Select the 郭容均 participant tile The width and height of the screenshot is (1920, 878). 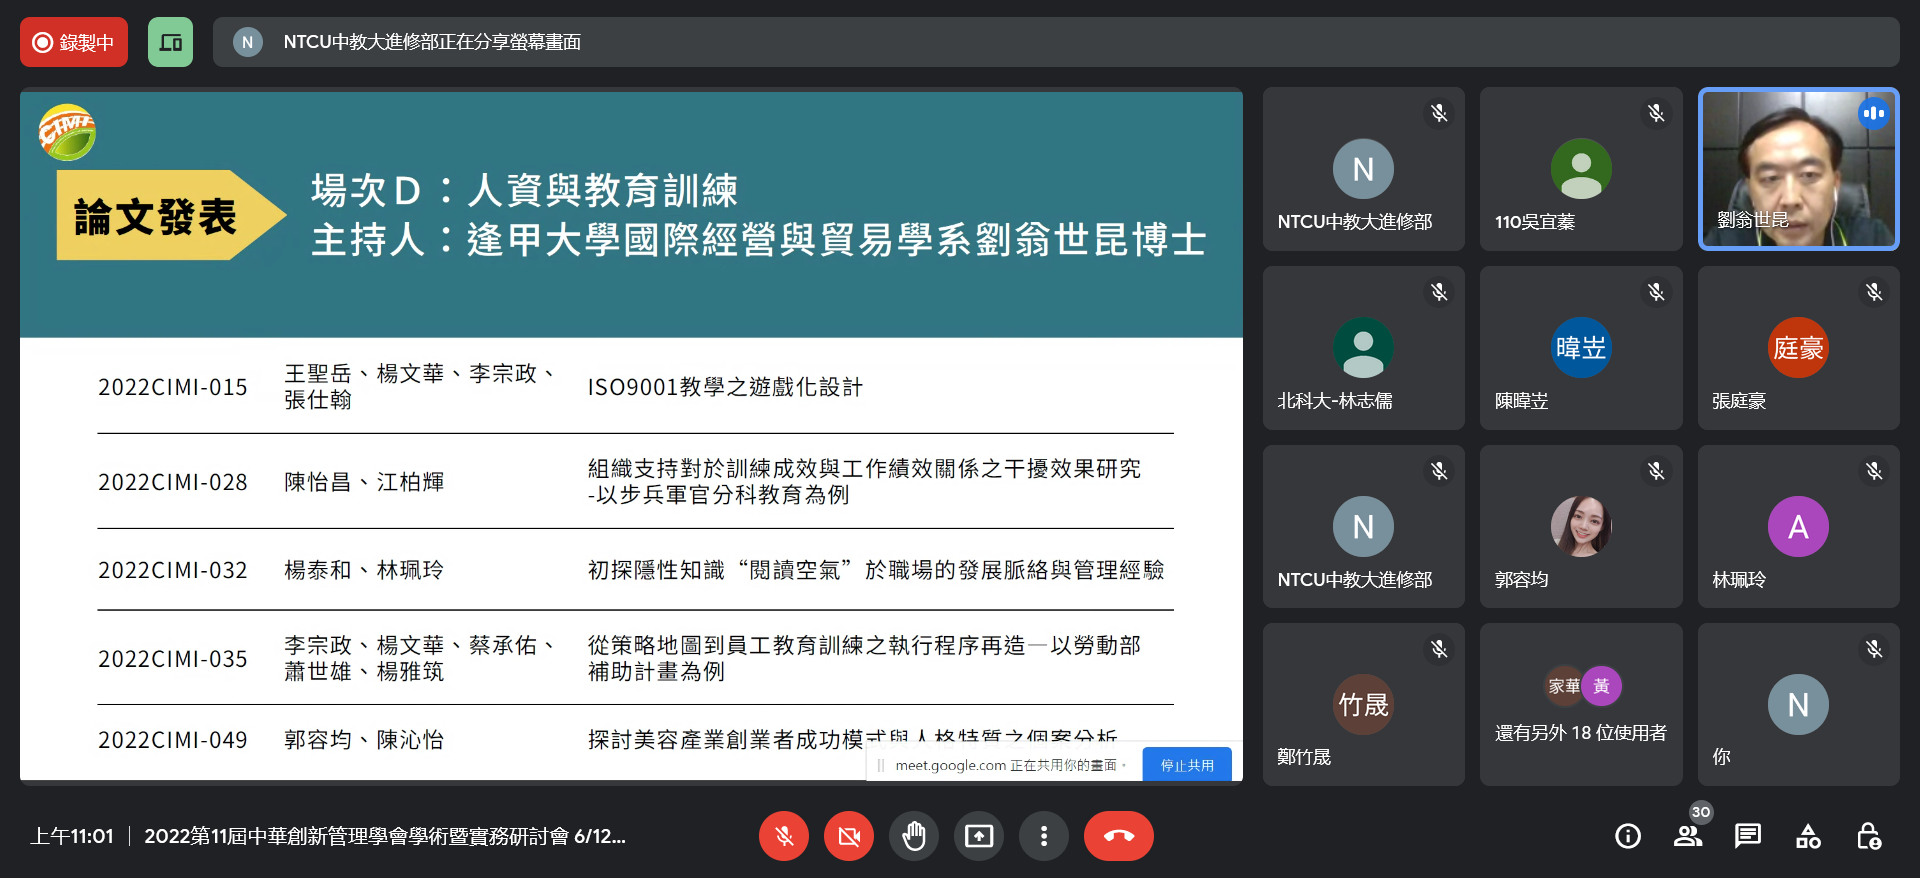(x=1580, y=527)
